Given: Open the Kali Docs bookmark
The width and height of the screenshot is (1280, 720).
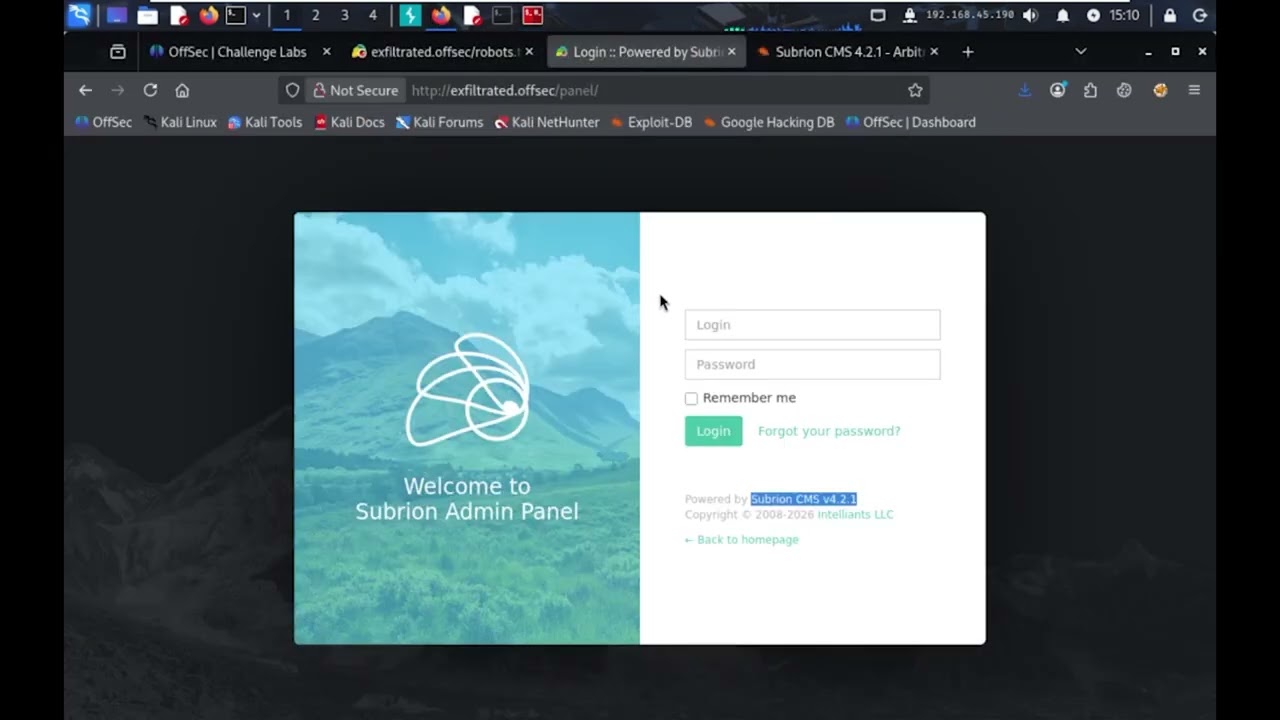Looking at the screenshot, I should coord(349,122).
